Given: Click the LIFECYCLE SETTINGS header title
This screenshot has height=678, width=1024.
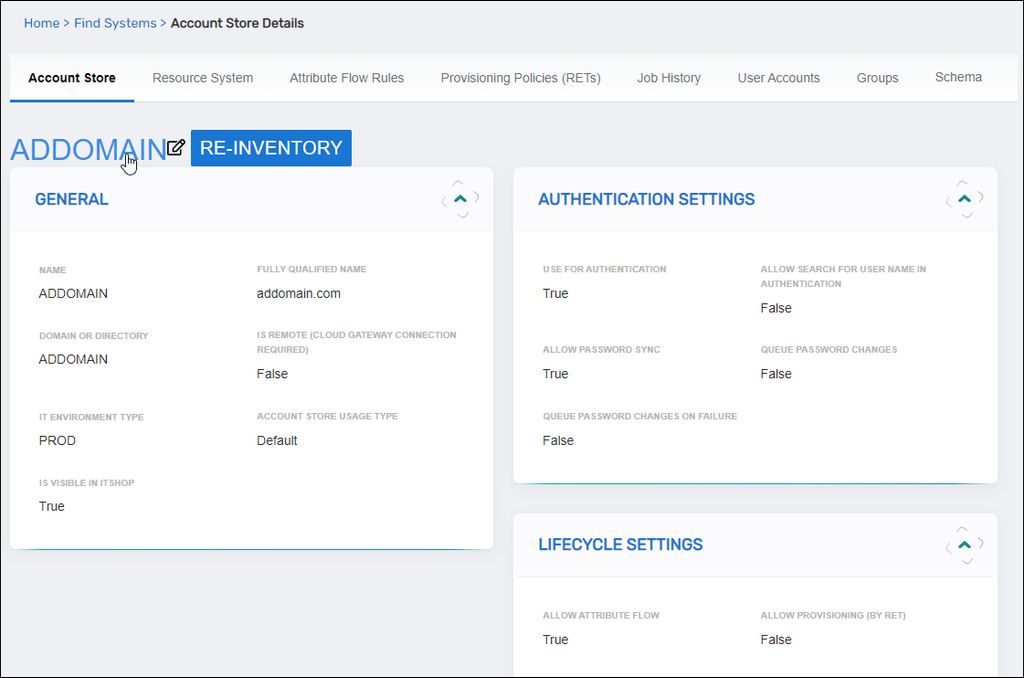Looking at the screenshot, I should [x=620, y=545].
